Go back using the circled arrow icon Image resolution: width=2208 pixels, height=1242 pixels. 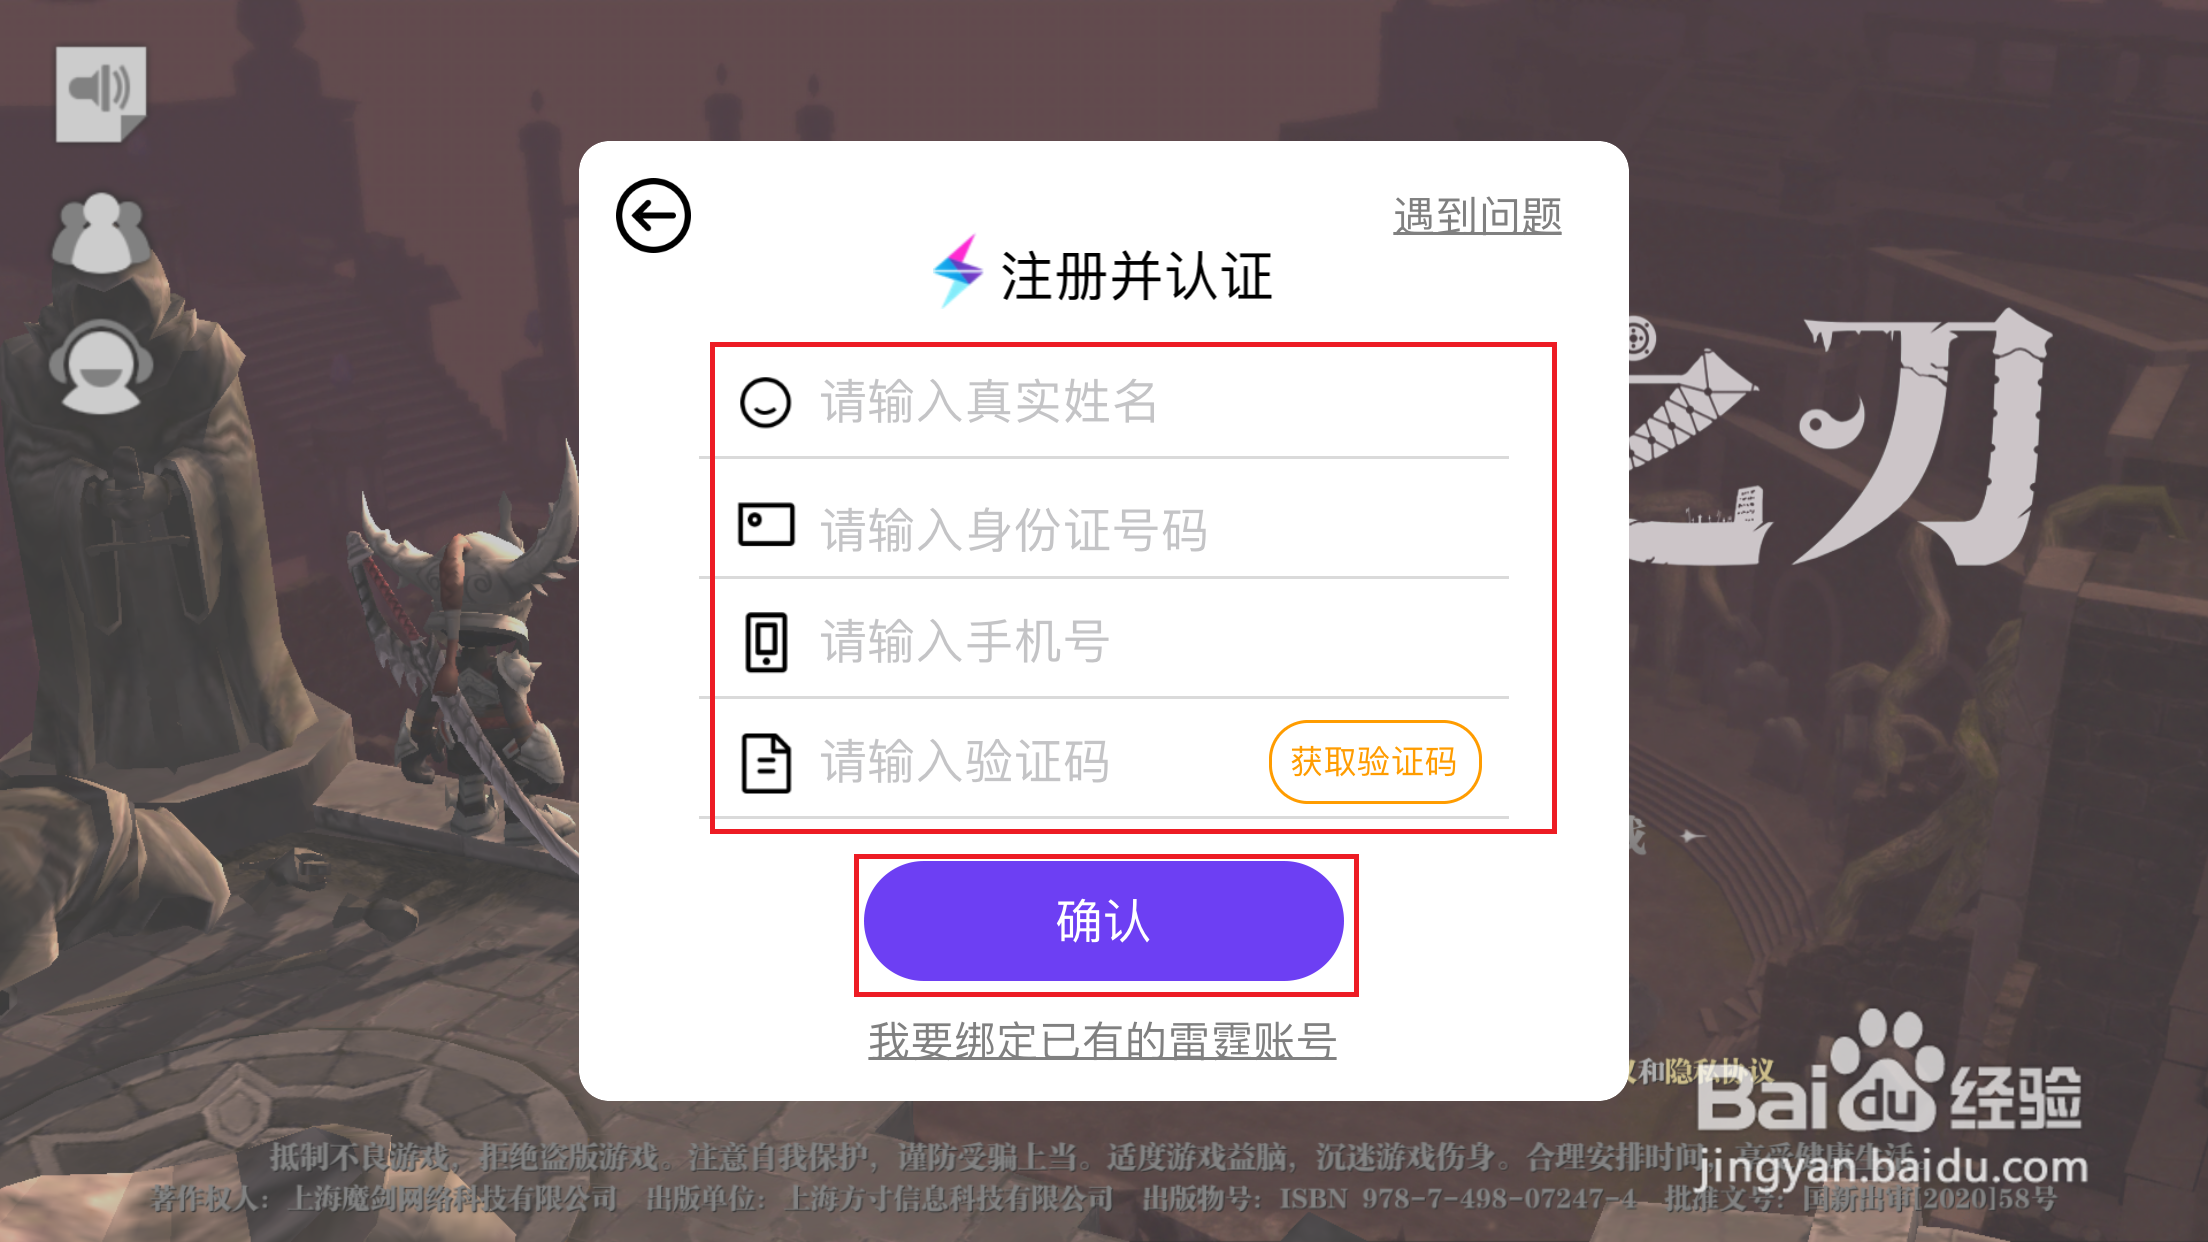click(x=653, y=216)
